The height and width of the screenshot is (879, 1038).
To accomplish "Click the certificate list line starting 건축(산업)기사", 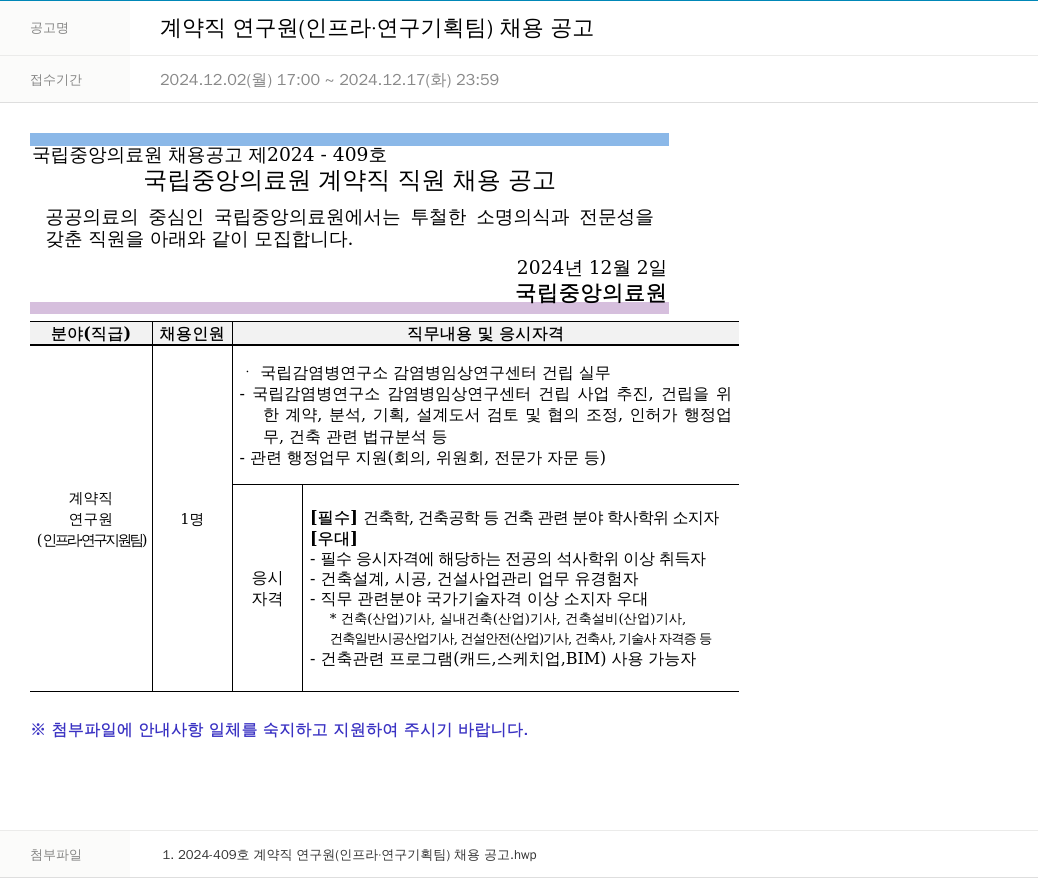I will click(x=507, y=619).
